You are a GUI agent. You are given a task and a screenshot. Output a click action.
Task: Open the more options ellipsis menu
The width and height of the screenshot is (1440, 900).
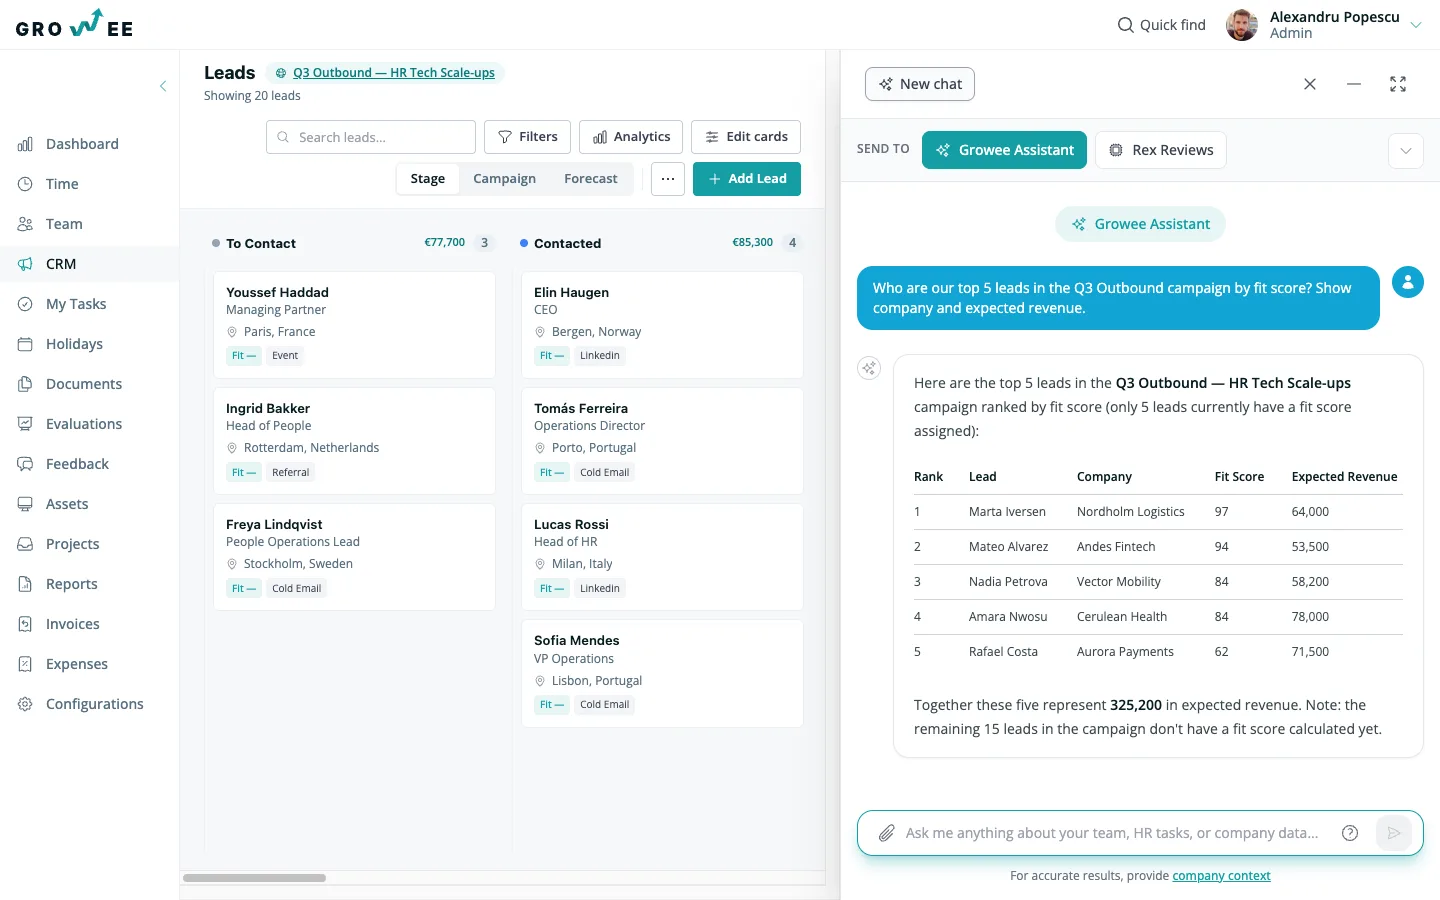(668, 179)
